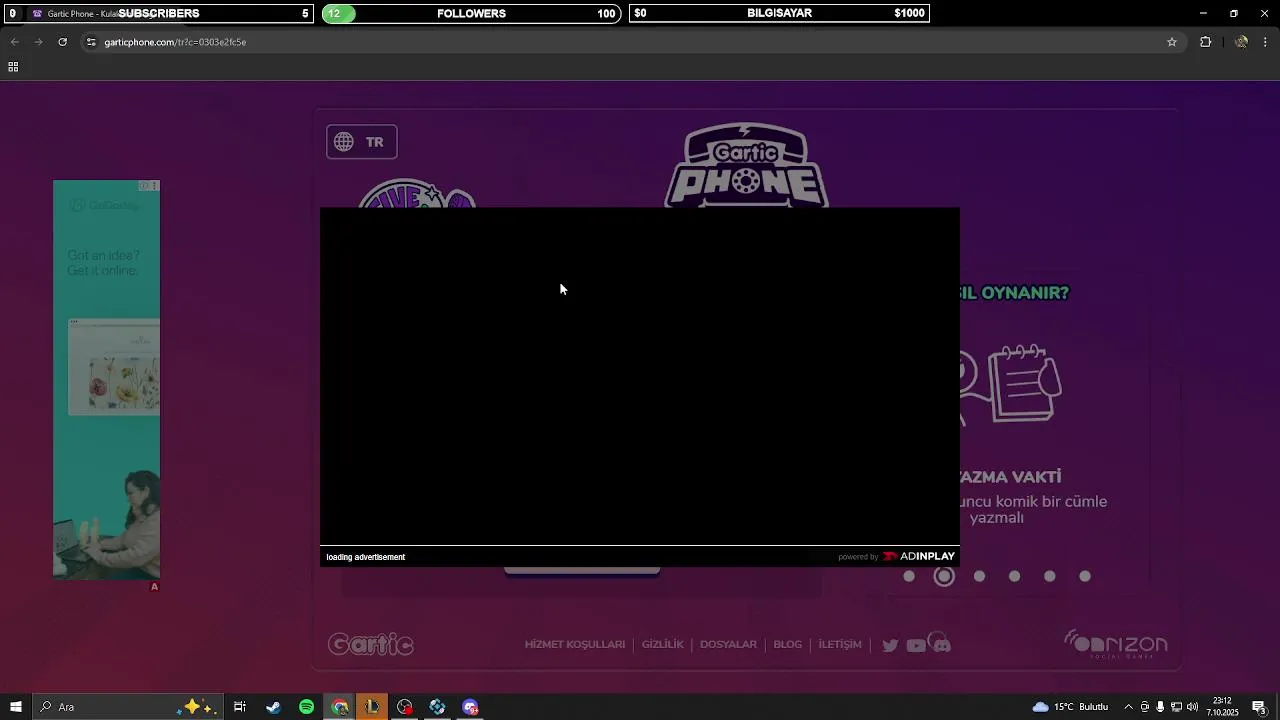The height and width of the screenshot is (720, 1280).
Task: Open the Windows Start menu
Action: coord(15,707)
